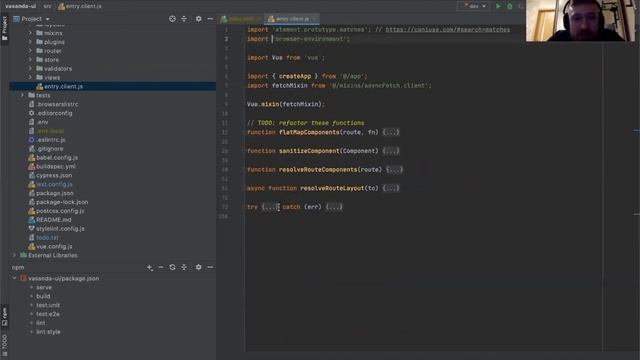Expand the tests folder
Image resolution: width=640 pixels, height=360 pixels.
click(x=22, y=95)
